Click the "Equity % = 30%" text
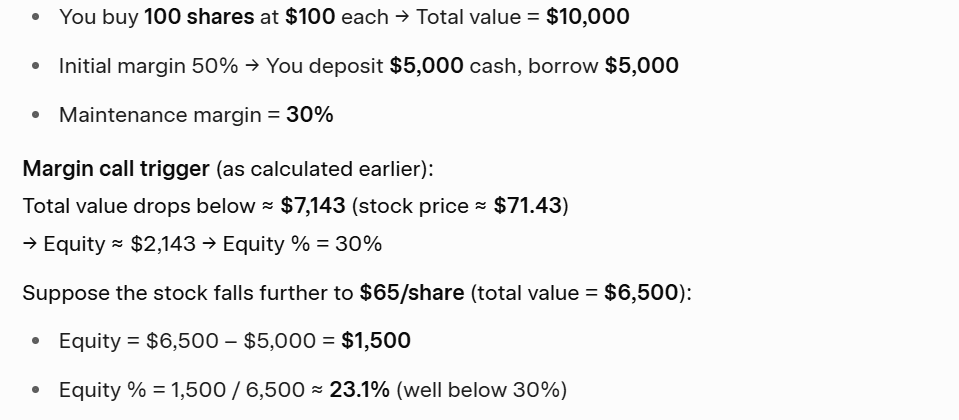 point(302,244)
